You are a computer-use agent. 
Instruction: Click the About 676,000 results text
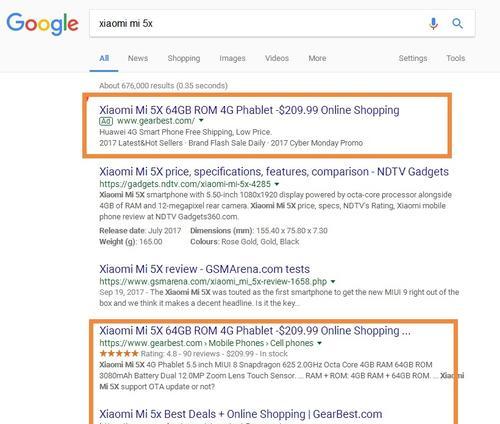coord(163,86)
